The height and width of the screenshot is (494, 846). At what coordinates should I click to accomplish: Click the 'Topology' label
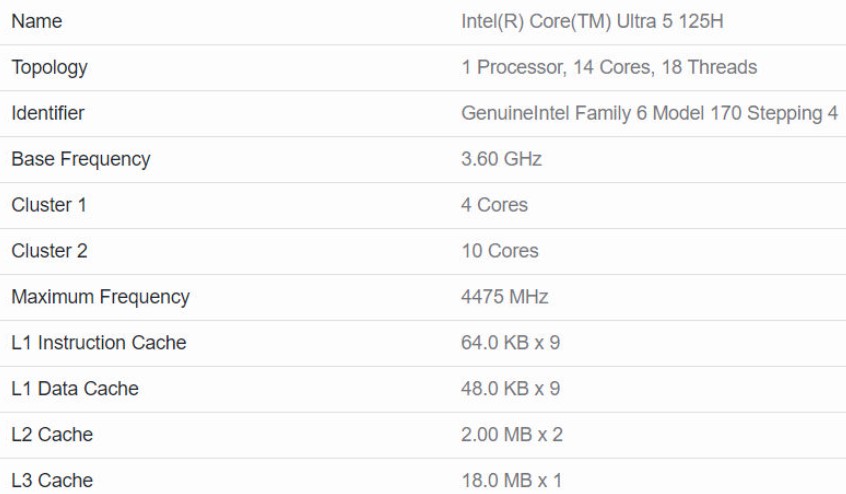click(x=49, y=67)
